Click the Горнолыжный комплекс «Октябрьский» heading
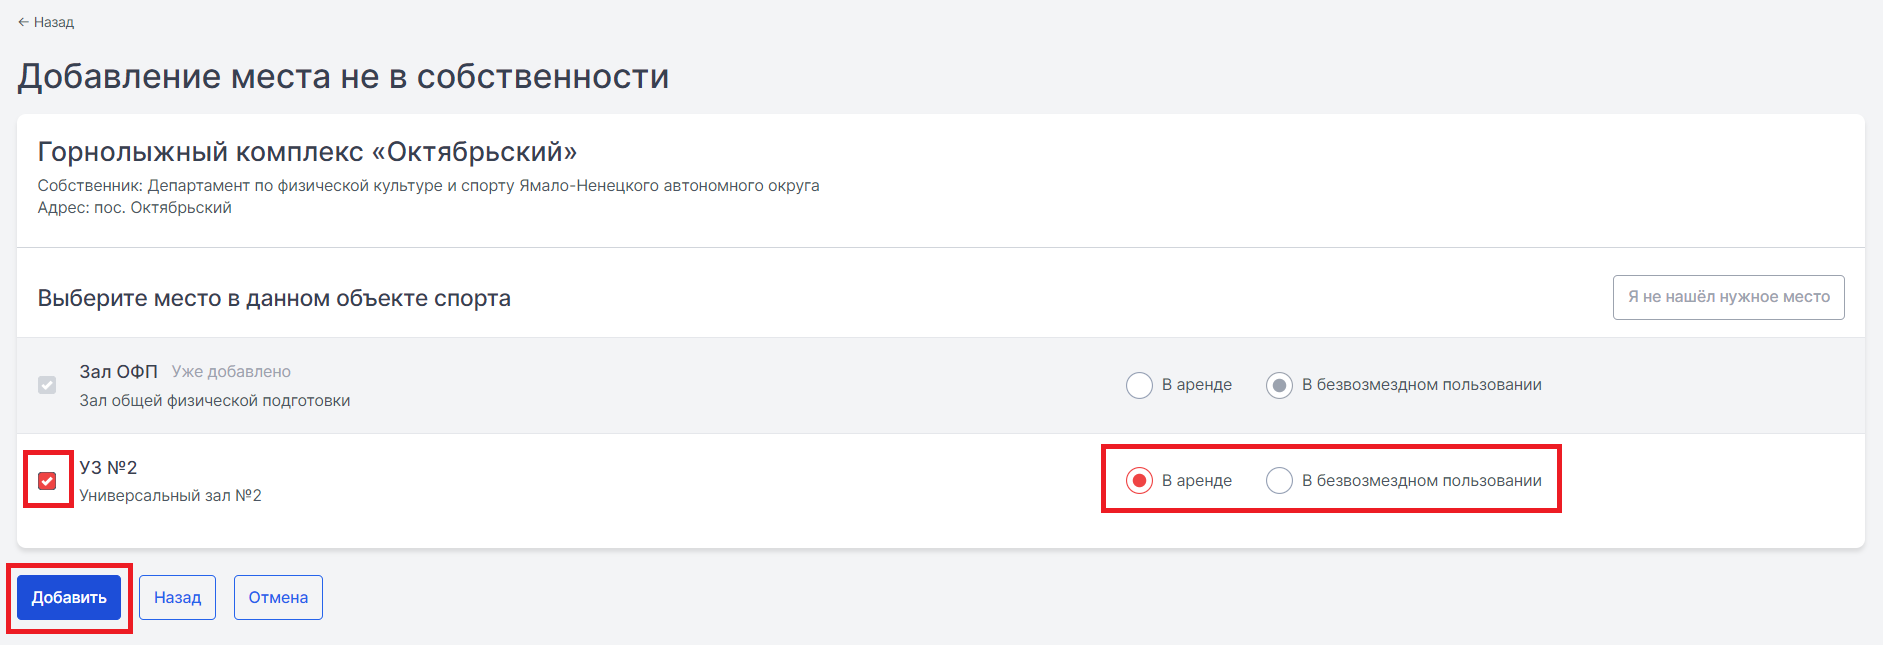Image resolution: width=1883 pixels, height=645 pixels. 307,151
